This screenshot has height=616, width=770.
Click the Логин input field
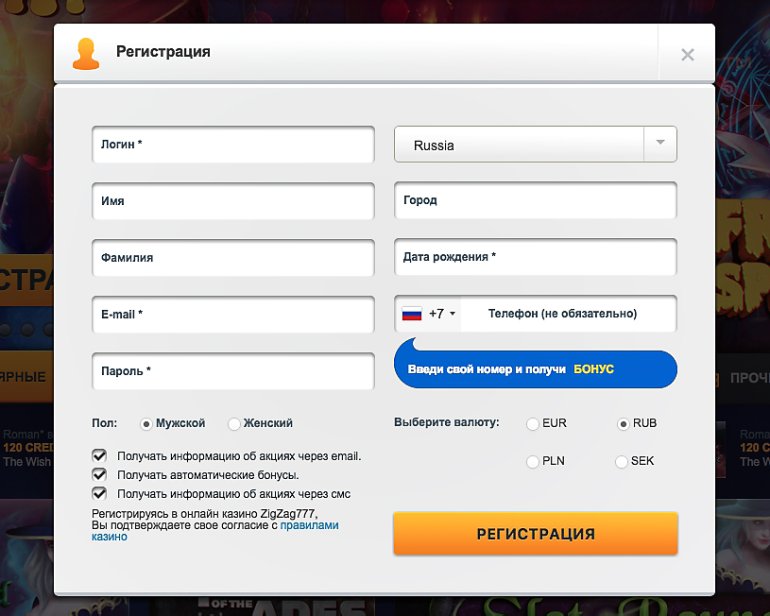pos(233,144)
